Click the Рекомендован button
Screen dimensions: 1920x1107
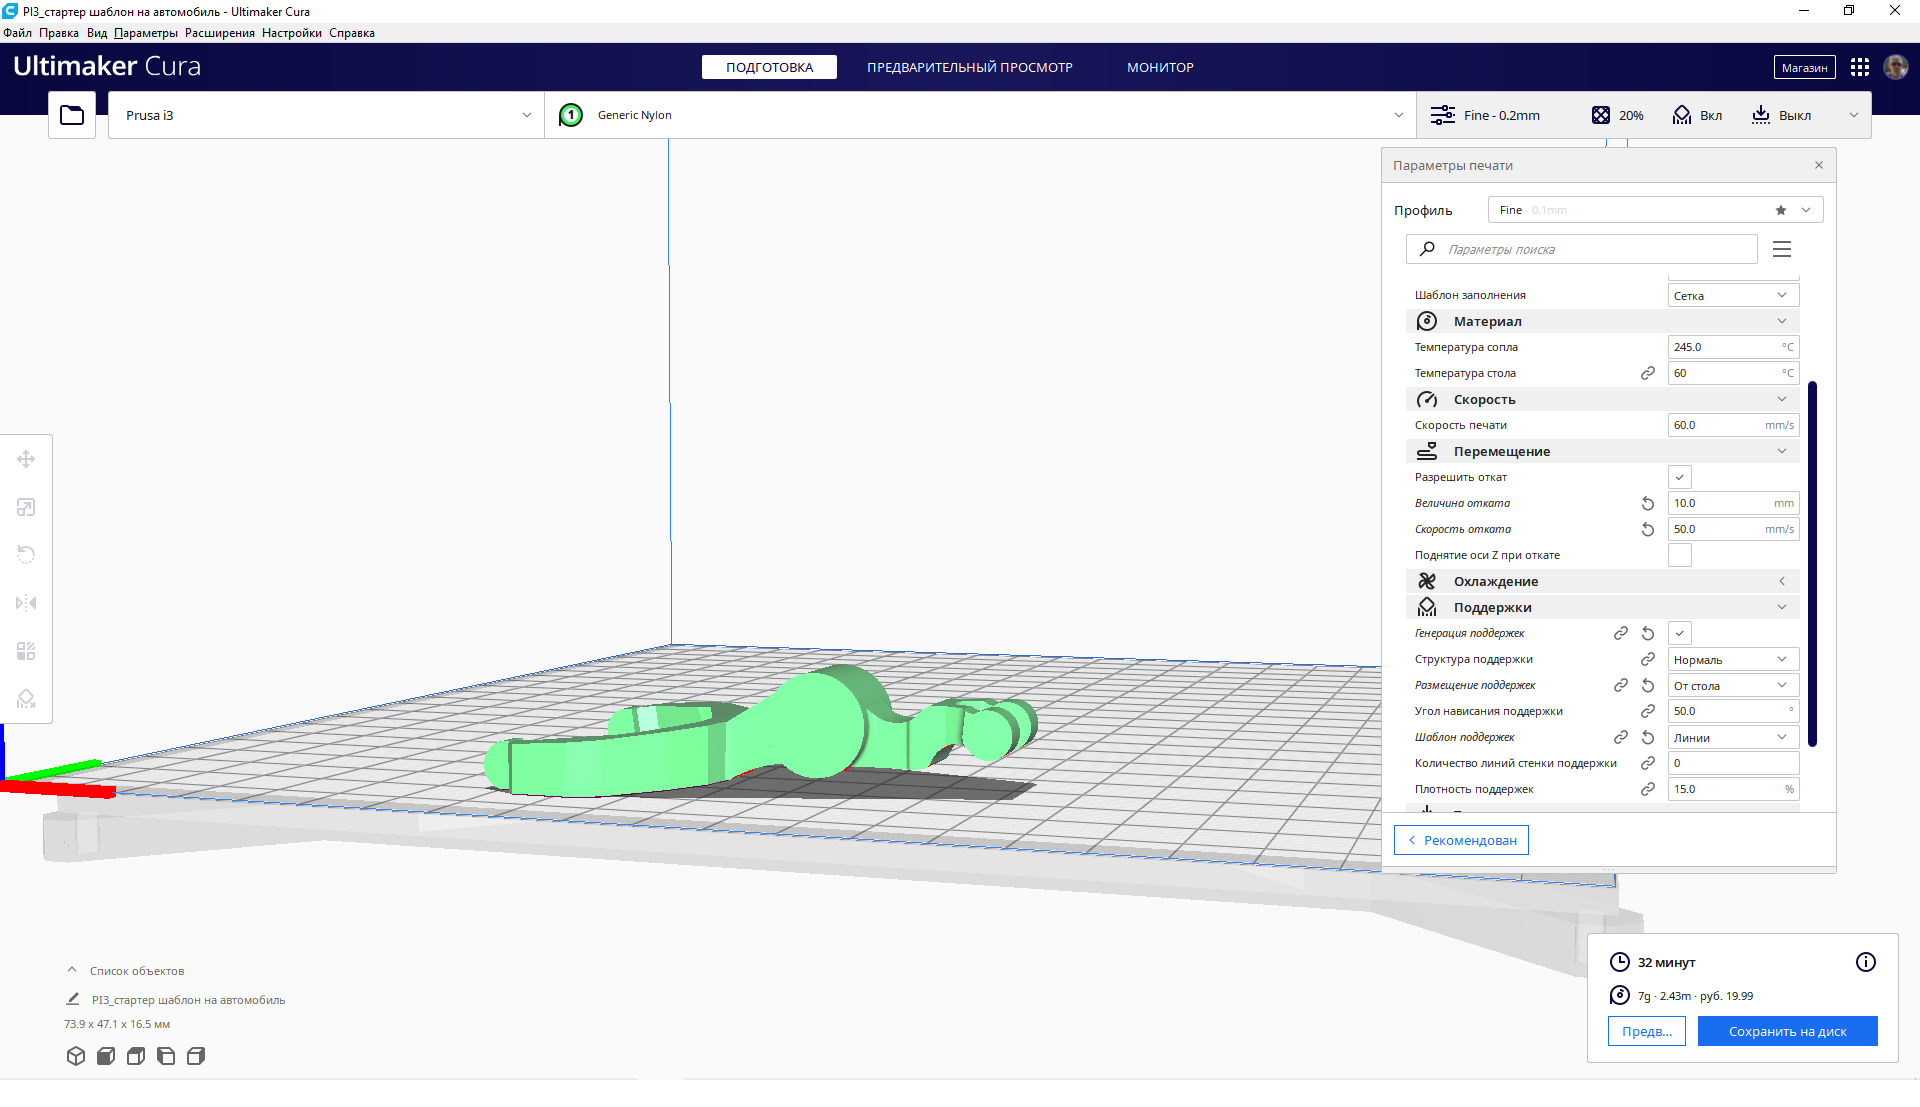[x=1461, y=840]
